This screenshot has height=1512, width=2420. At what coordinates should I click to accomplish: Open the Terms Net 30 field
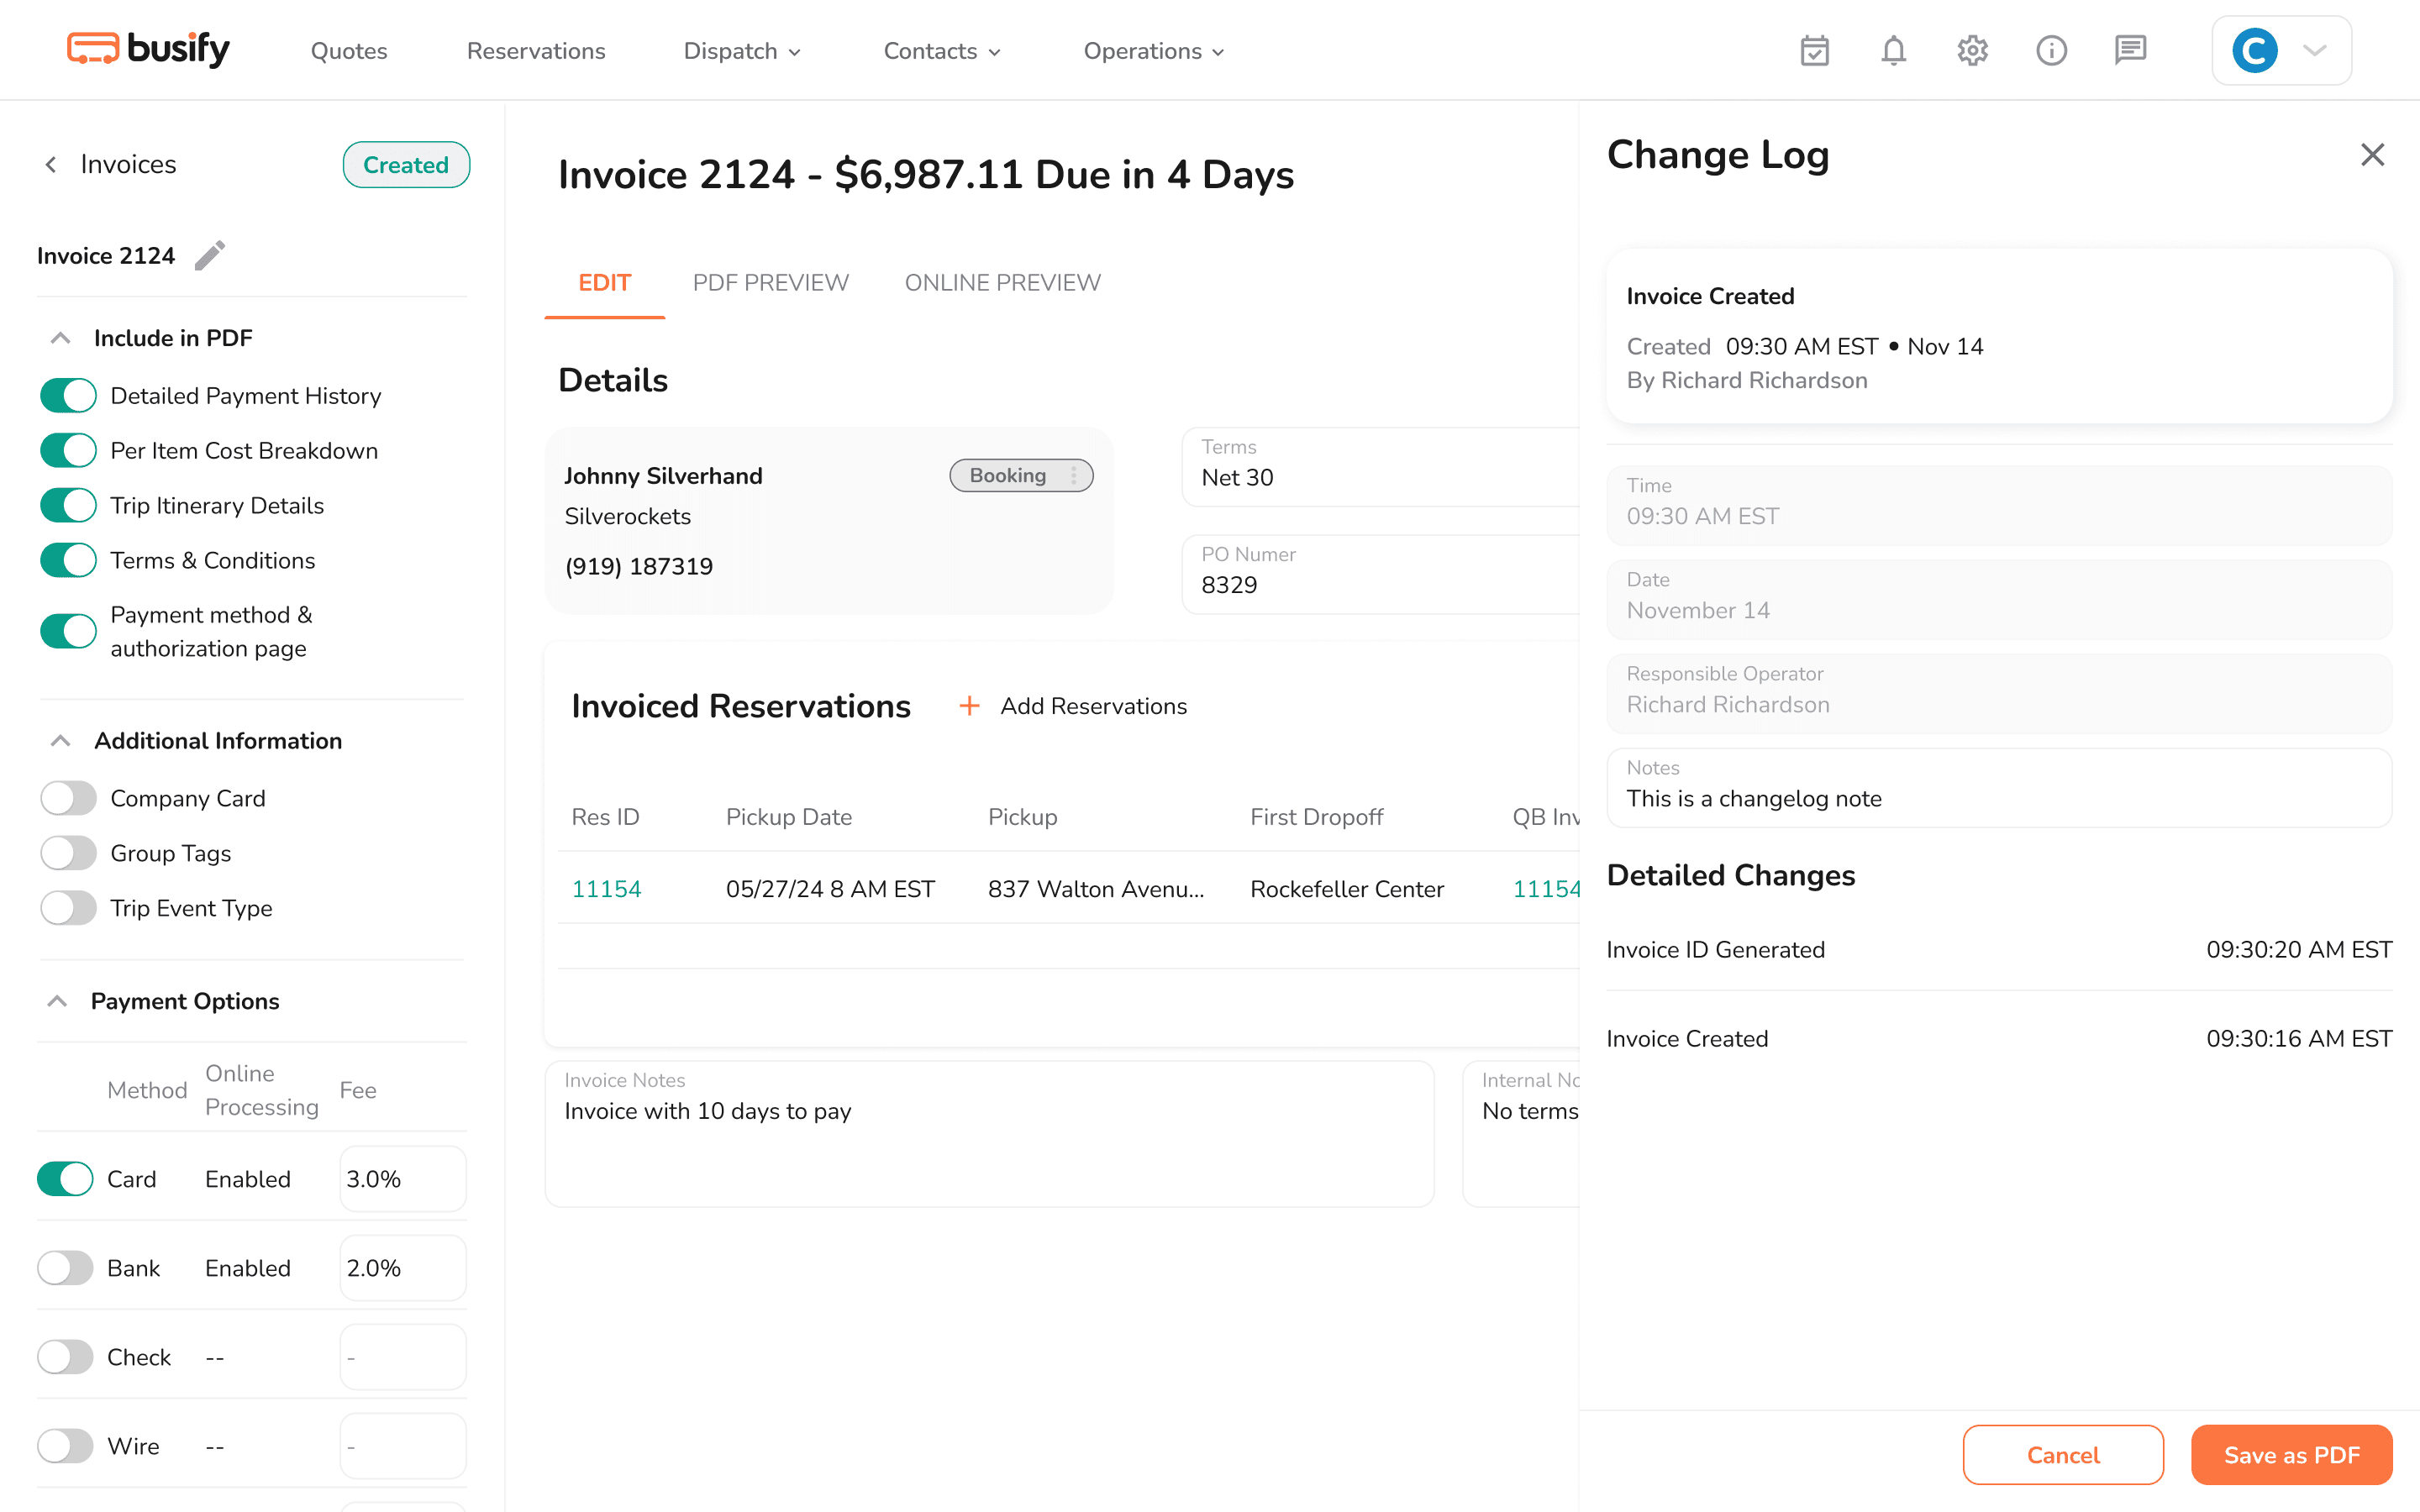pyautogui.click(x=1380, y=467)
